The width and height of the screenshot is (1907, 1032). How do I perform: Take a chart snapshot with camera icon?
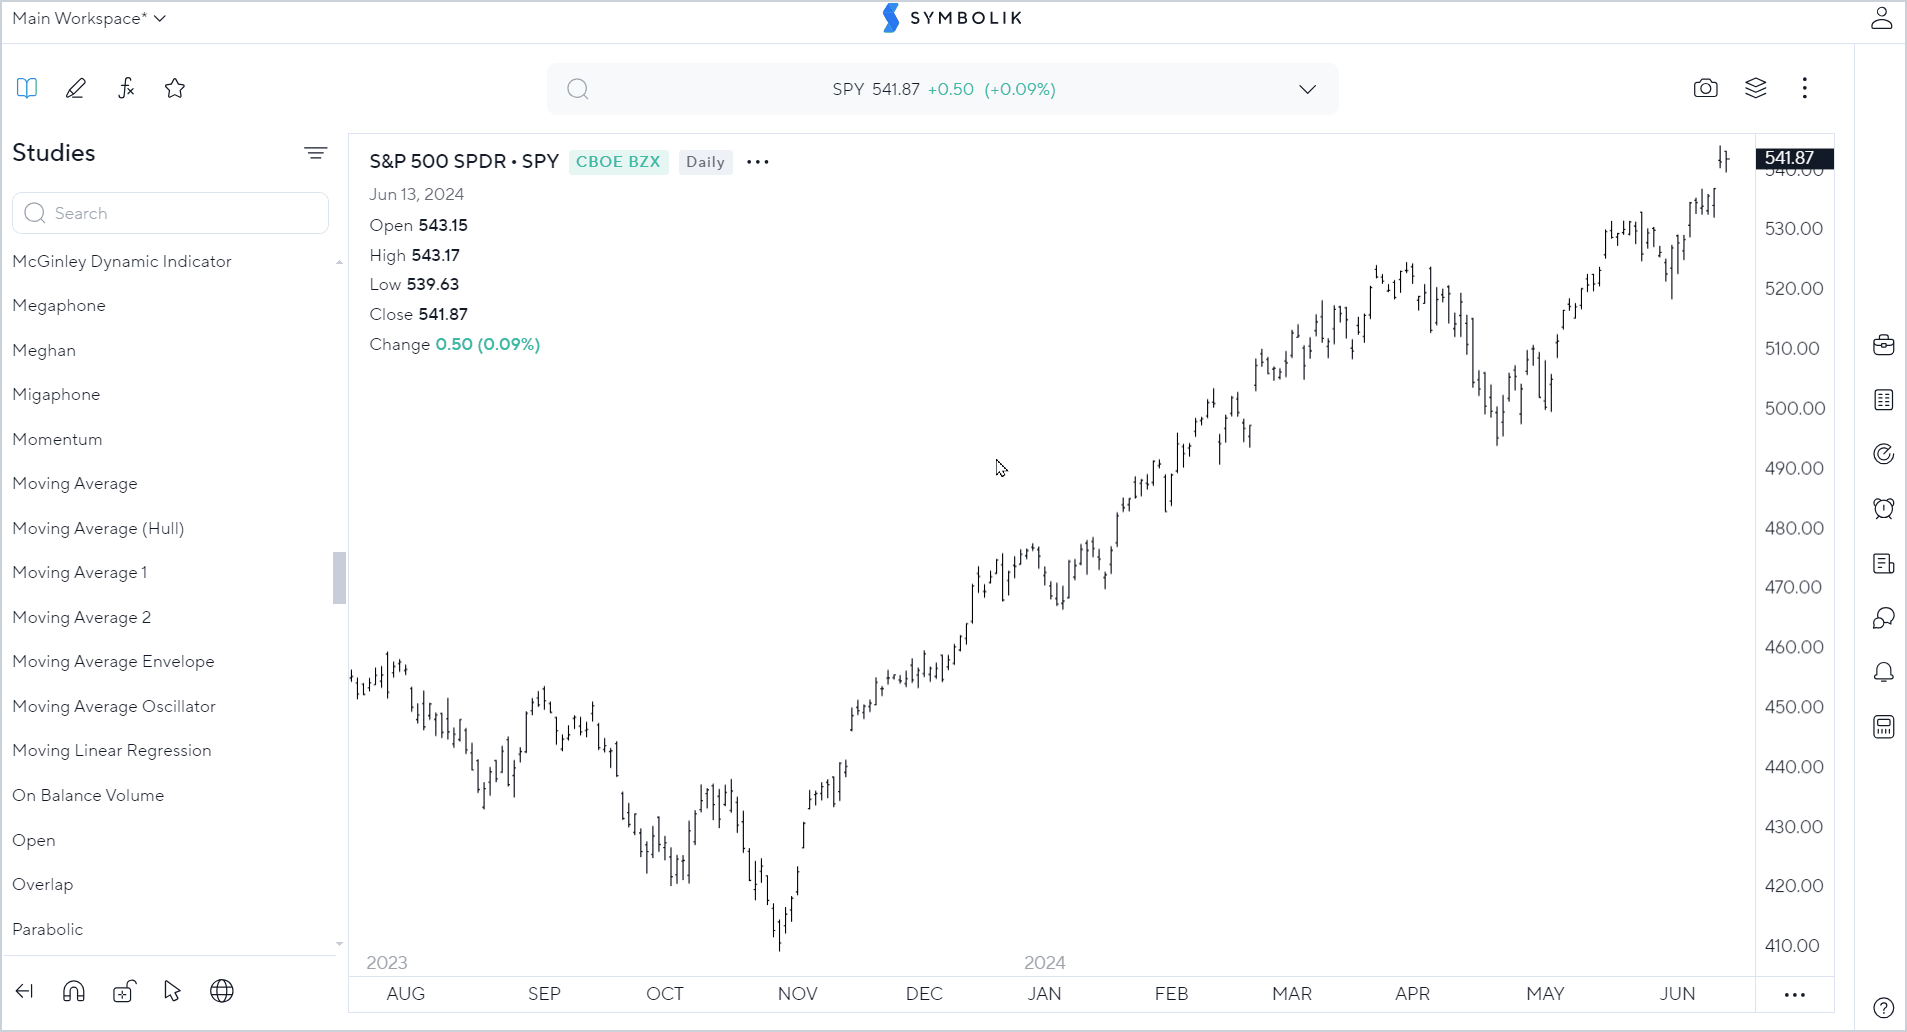[1706, 88]
